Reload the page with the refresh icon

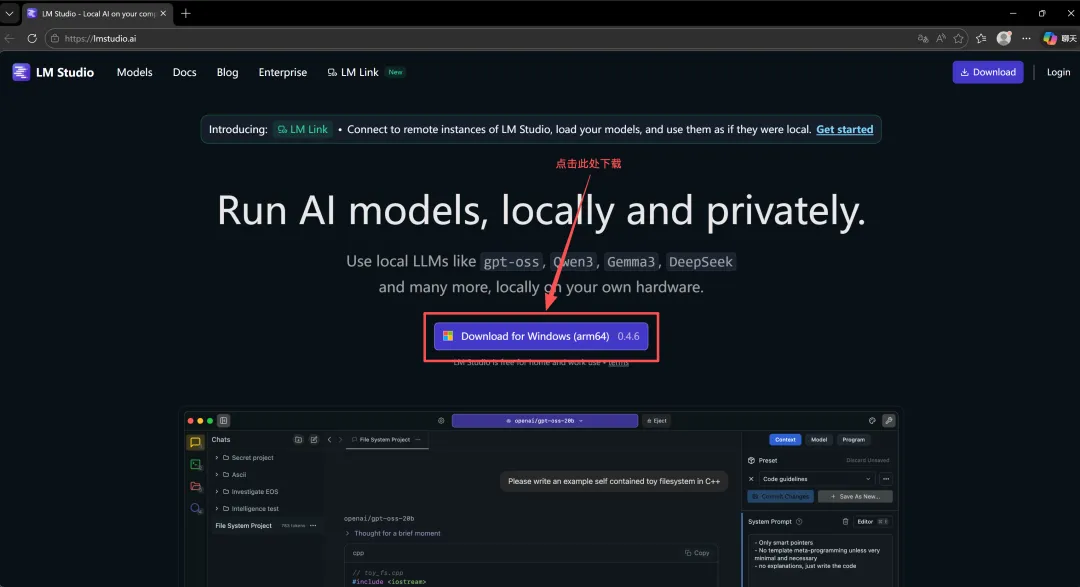(x=32, y=39)
